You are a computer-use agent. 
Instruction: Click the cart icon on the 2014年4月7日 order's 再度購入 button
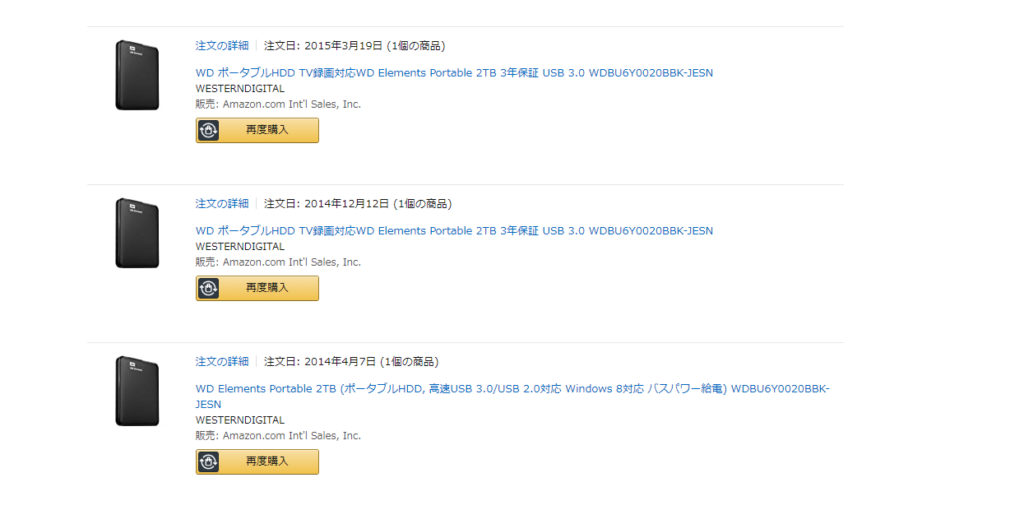coord(208,461)
